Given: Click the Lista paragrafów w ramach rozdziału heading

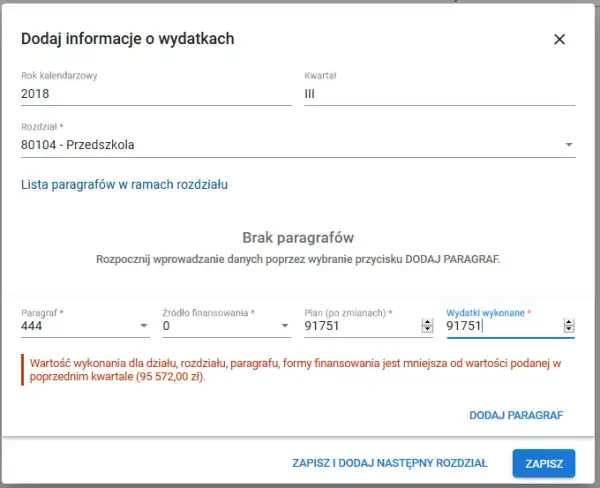Looking at the screenshot, I should pos(124,184).
